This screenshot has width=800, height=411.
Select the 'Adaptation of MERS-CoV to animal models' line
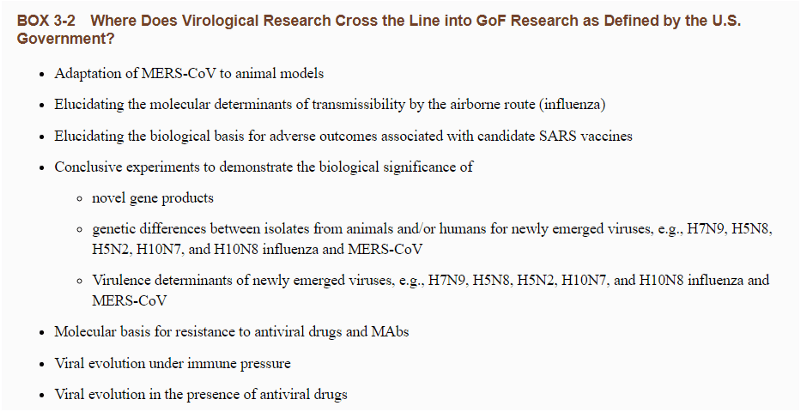click(x=189, y=73)
